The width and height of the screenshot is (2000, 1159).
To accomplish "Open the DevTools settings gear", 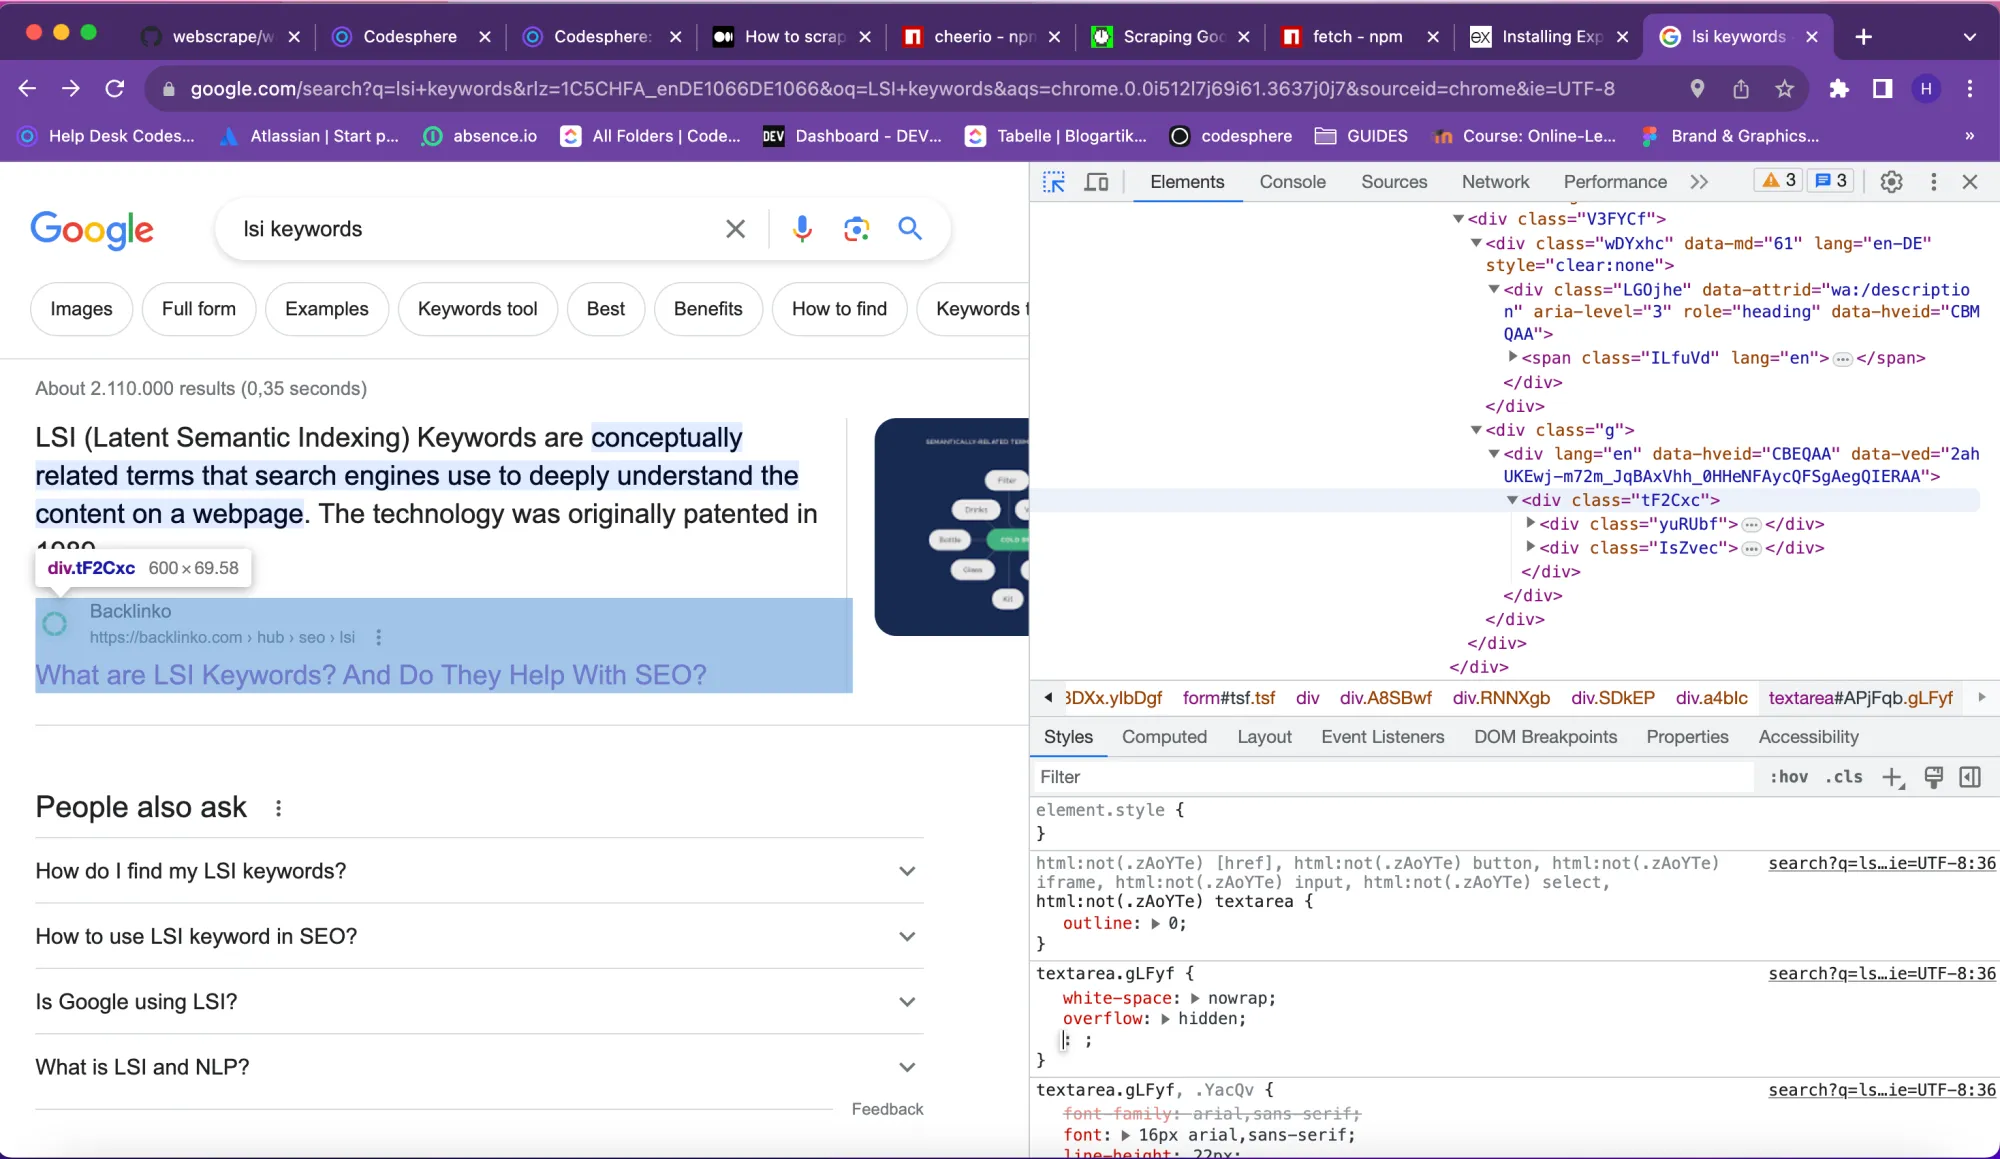I will [1890, 181].
